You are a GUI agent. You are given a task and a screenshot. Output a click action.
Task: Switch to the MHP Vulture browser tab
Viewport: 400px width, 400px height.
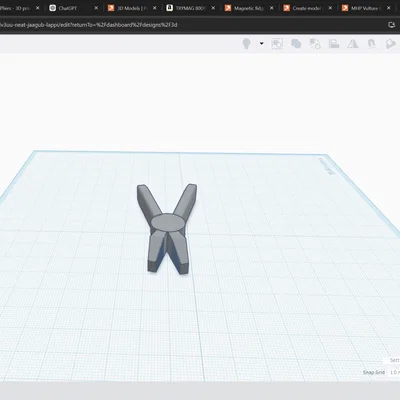pyautogui.click(x=367, y=8)
